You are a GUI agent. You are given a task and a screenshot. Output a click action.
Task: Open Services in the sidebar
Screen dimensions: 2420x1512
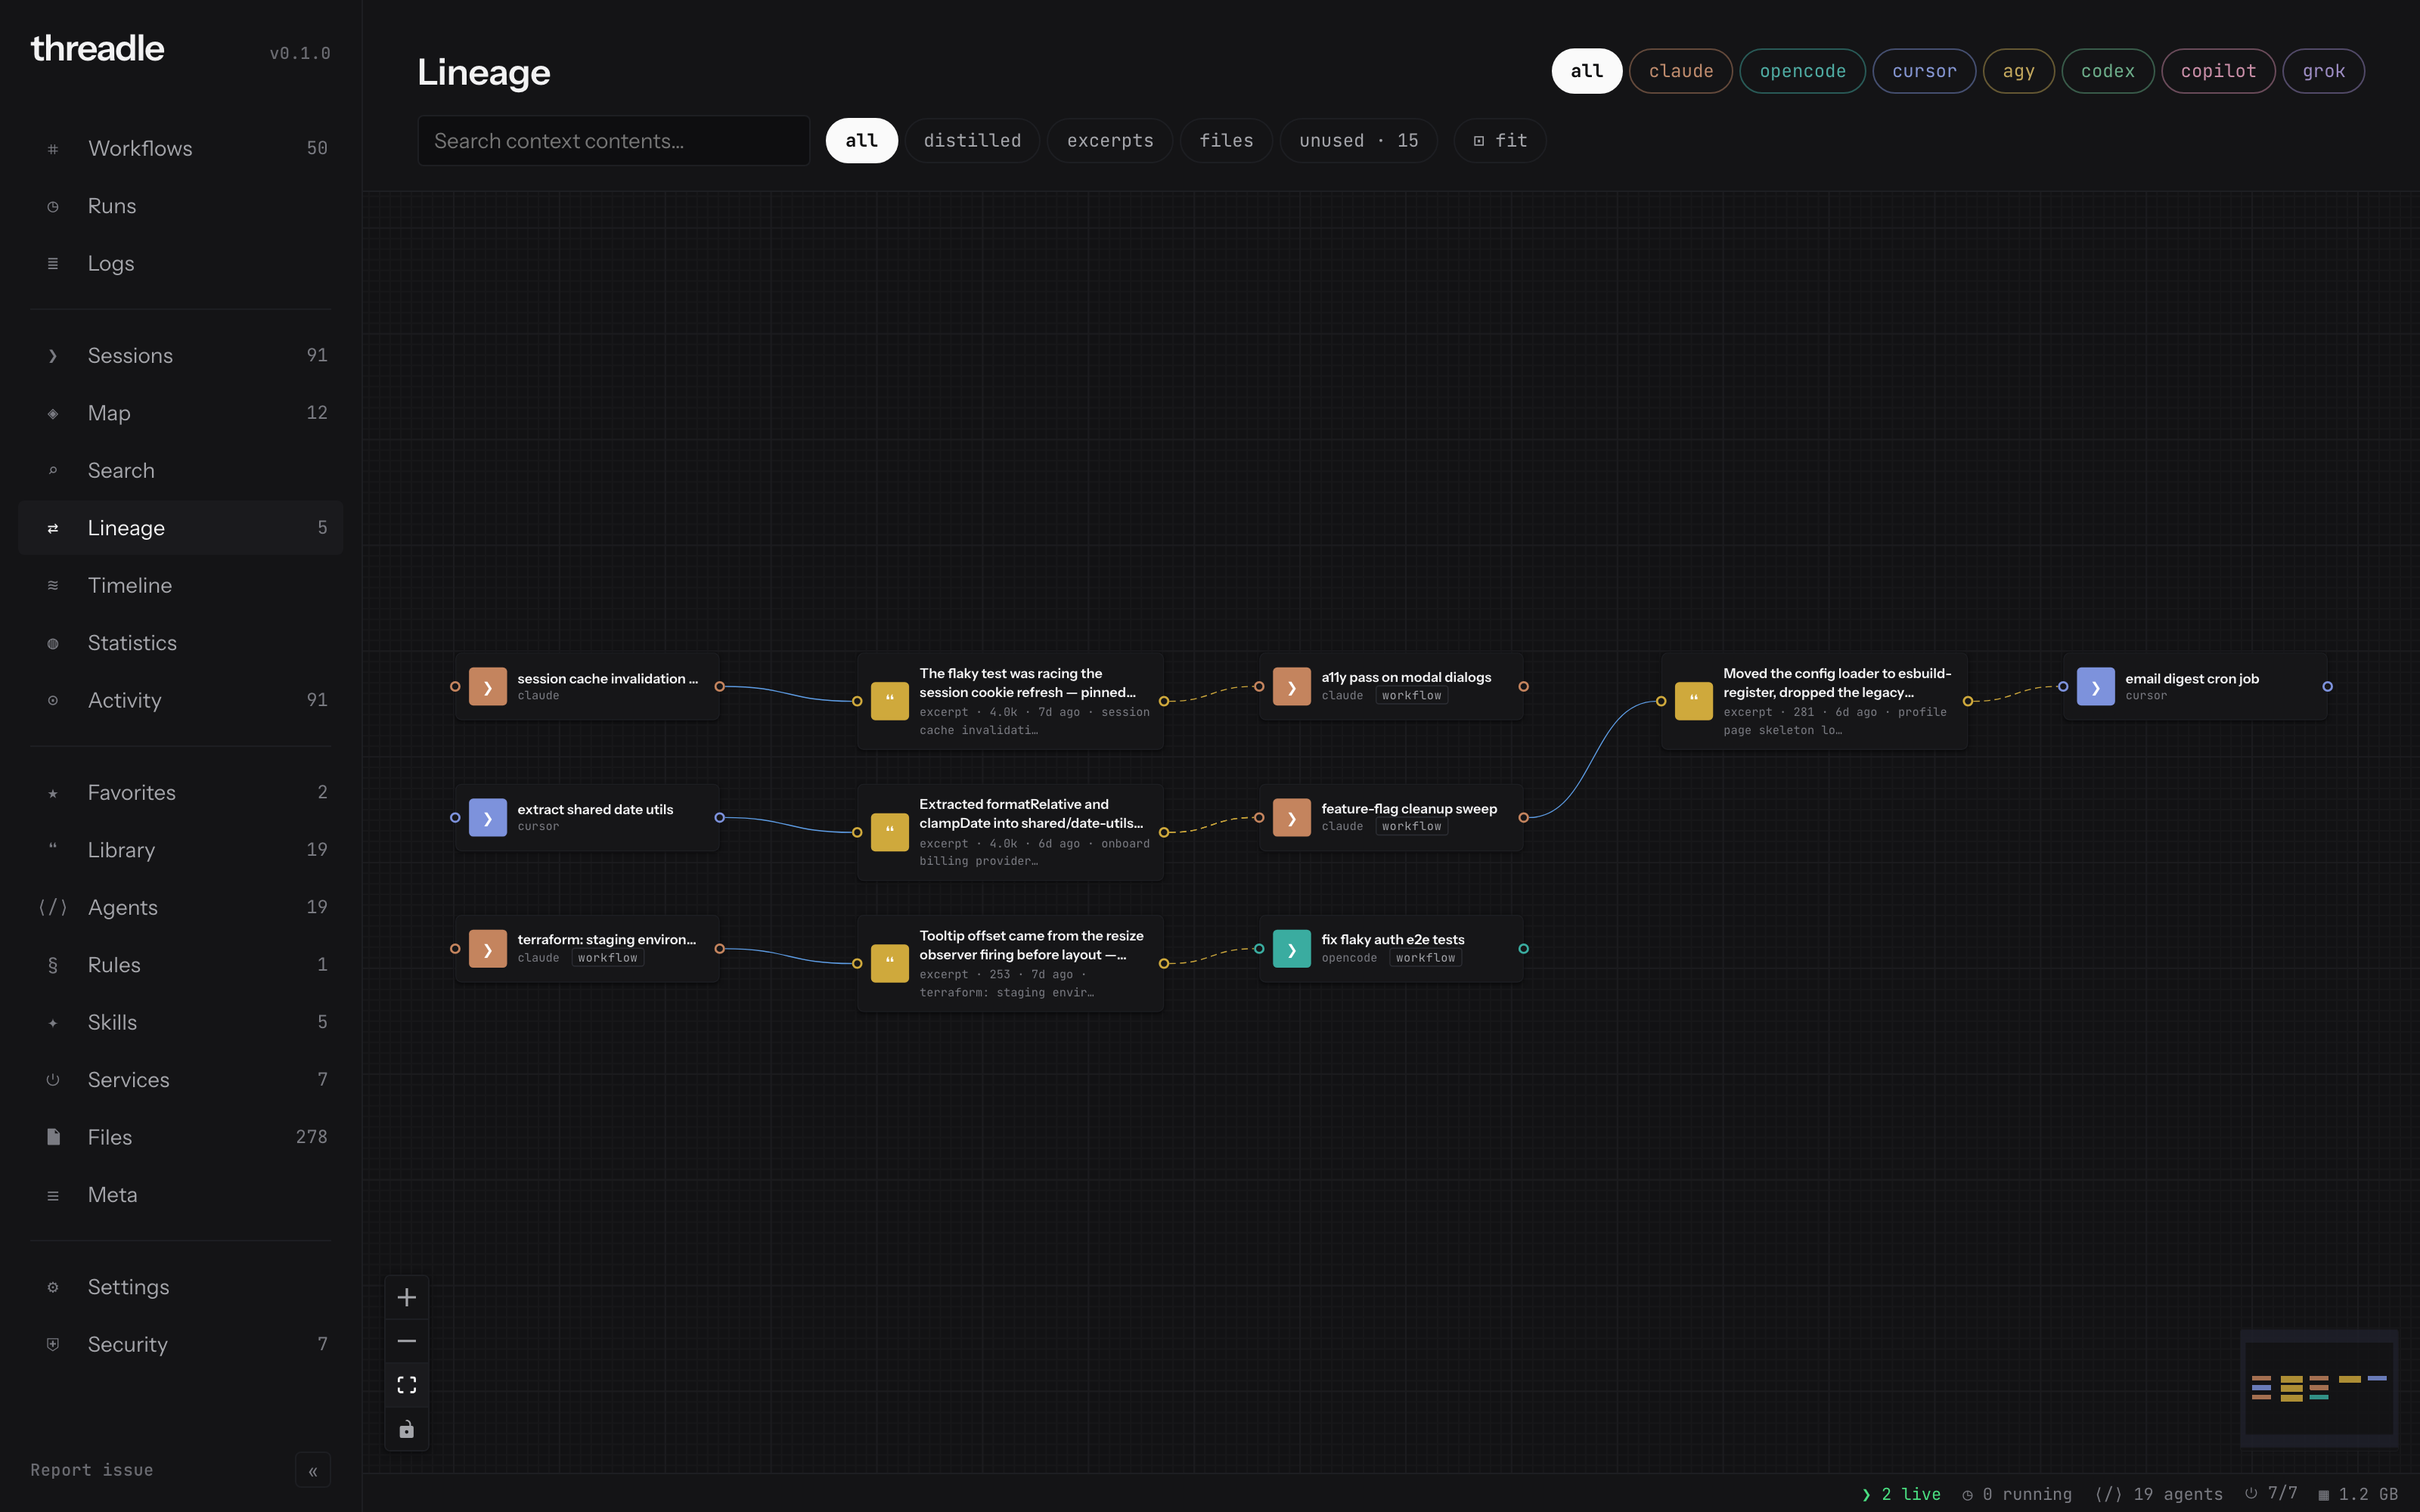[181, 1080]
